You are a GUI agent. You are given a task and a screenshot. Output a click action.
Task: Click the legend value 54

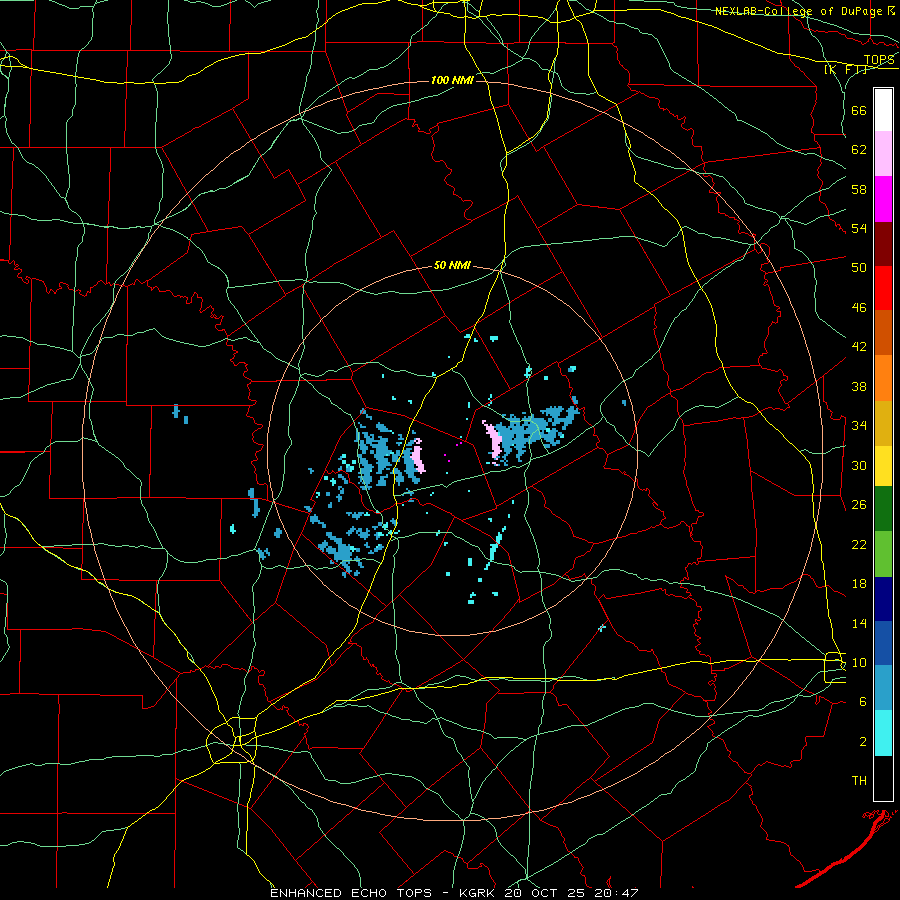[x=859, y=229]
